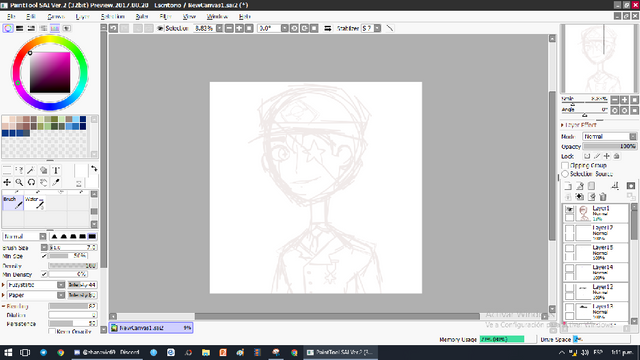
Task: Open the Canvas menu
Action: [56, 16]
